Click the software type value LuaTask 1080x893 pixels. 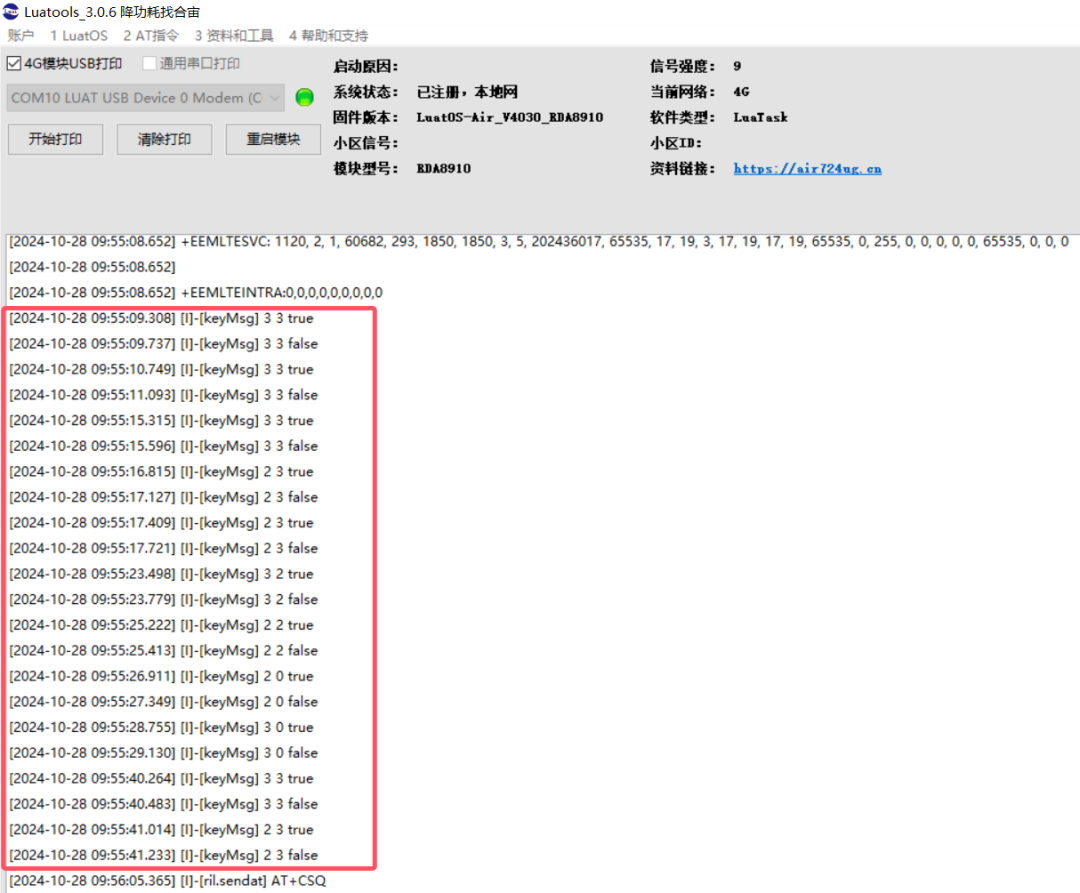tap(760, 117)
